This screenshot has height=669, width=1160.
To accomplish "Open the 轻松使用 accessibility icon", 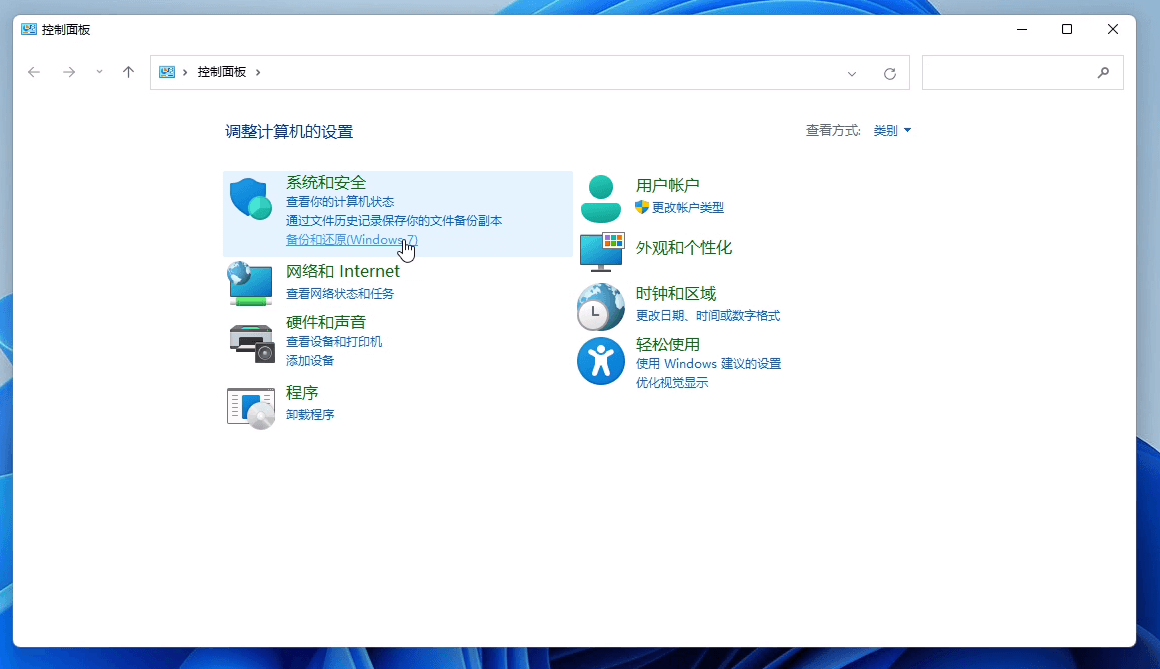I will pyautogui.click(x=601, y=361).
